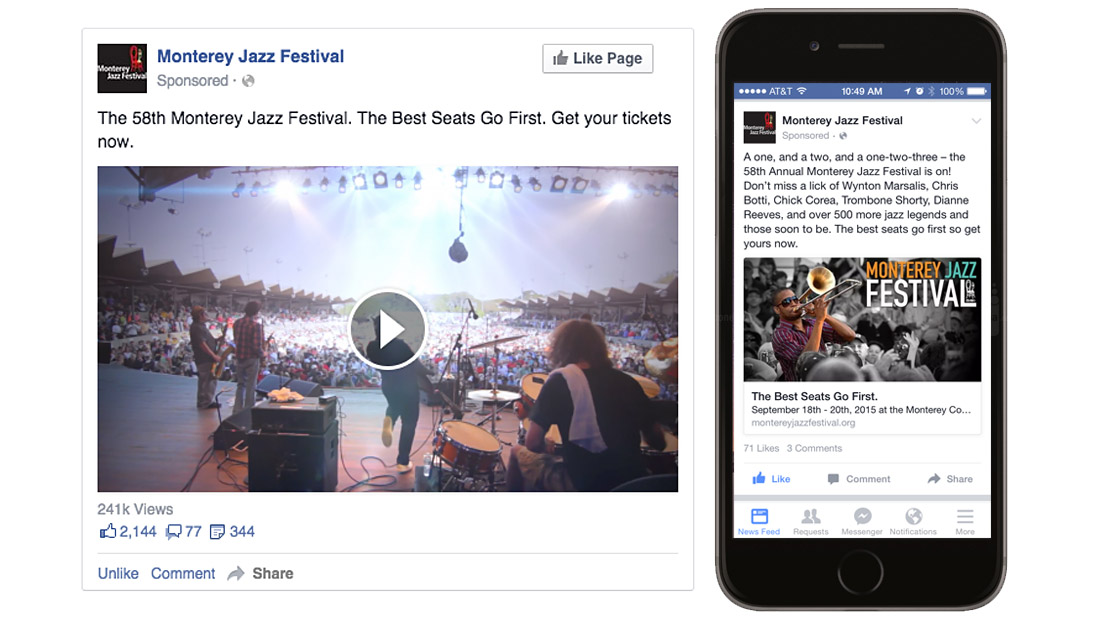The height and width of the screenshot is (619, 1100).
Task: Expand the post options chevron on phone
Action: [976, 121]
